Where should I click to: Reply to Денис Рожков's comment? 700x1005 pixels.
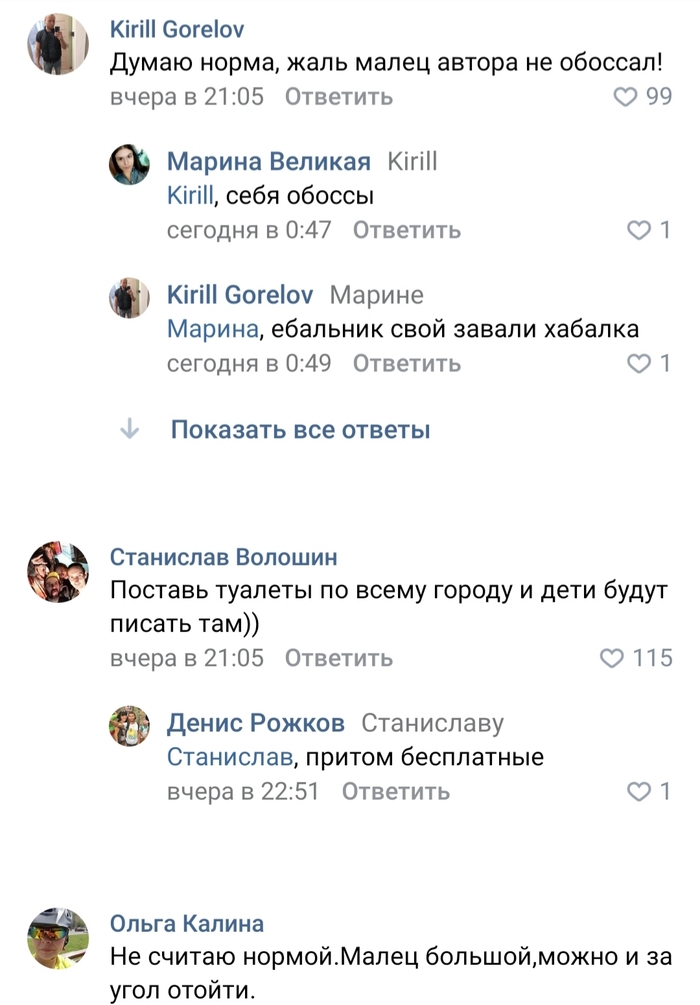click(396, 792)
